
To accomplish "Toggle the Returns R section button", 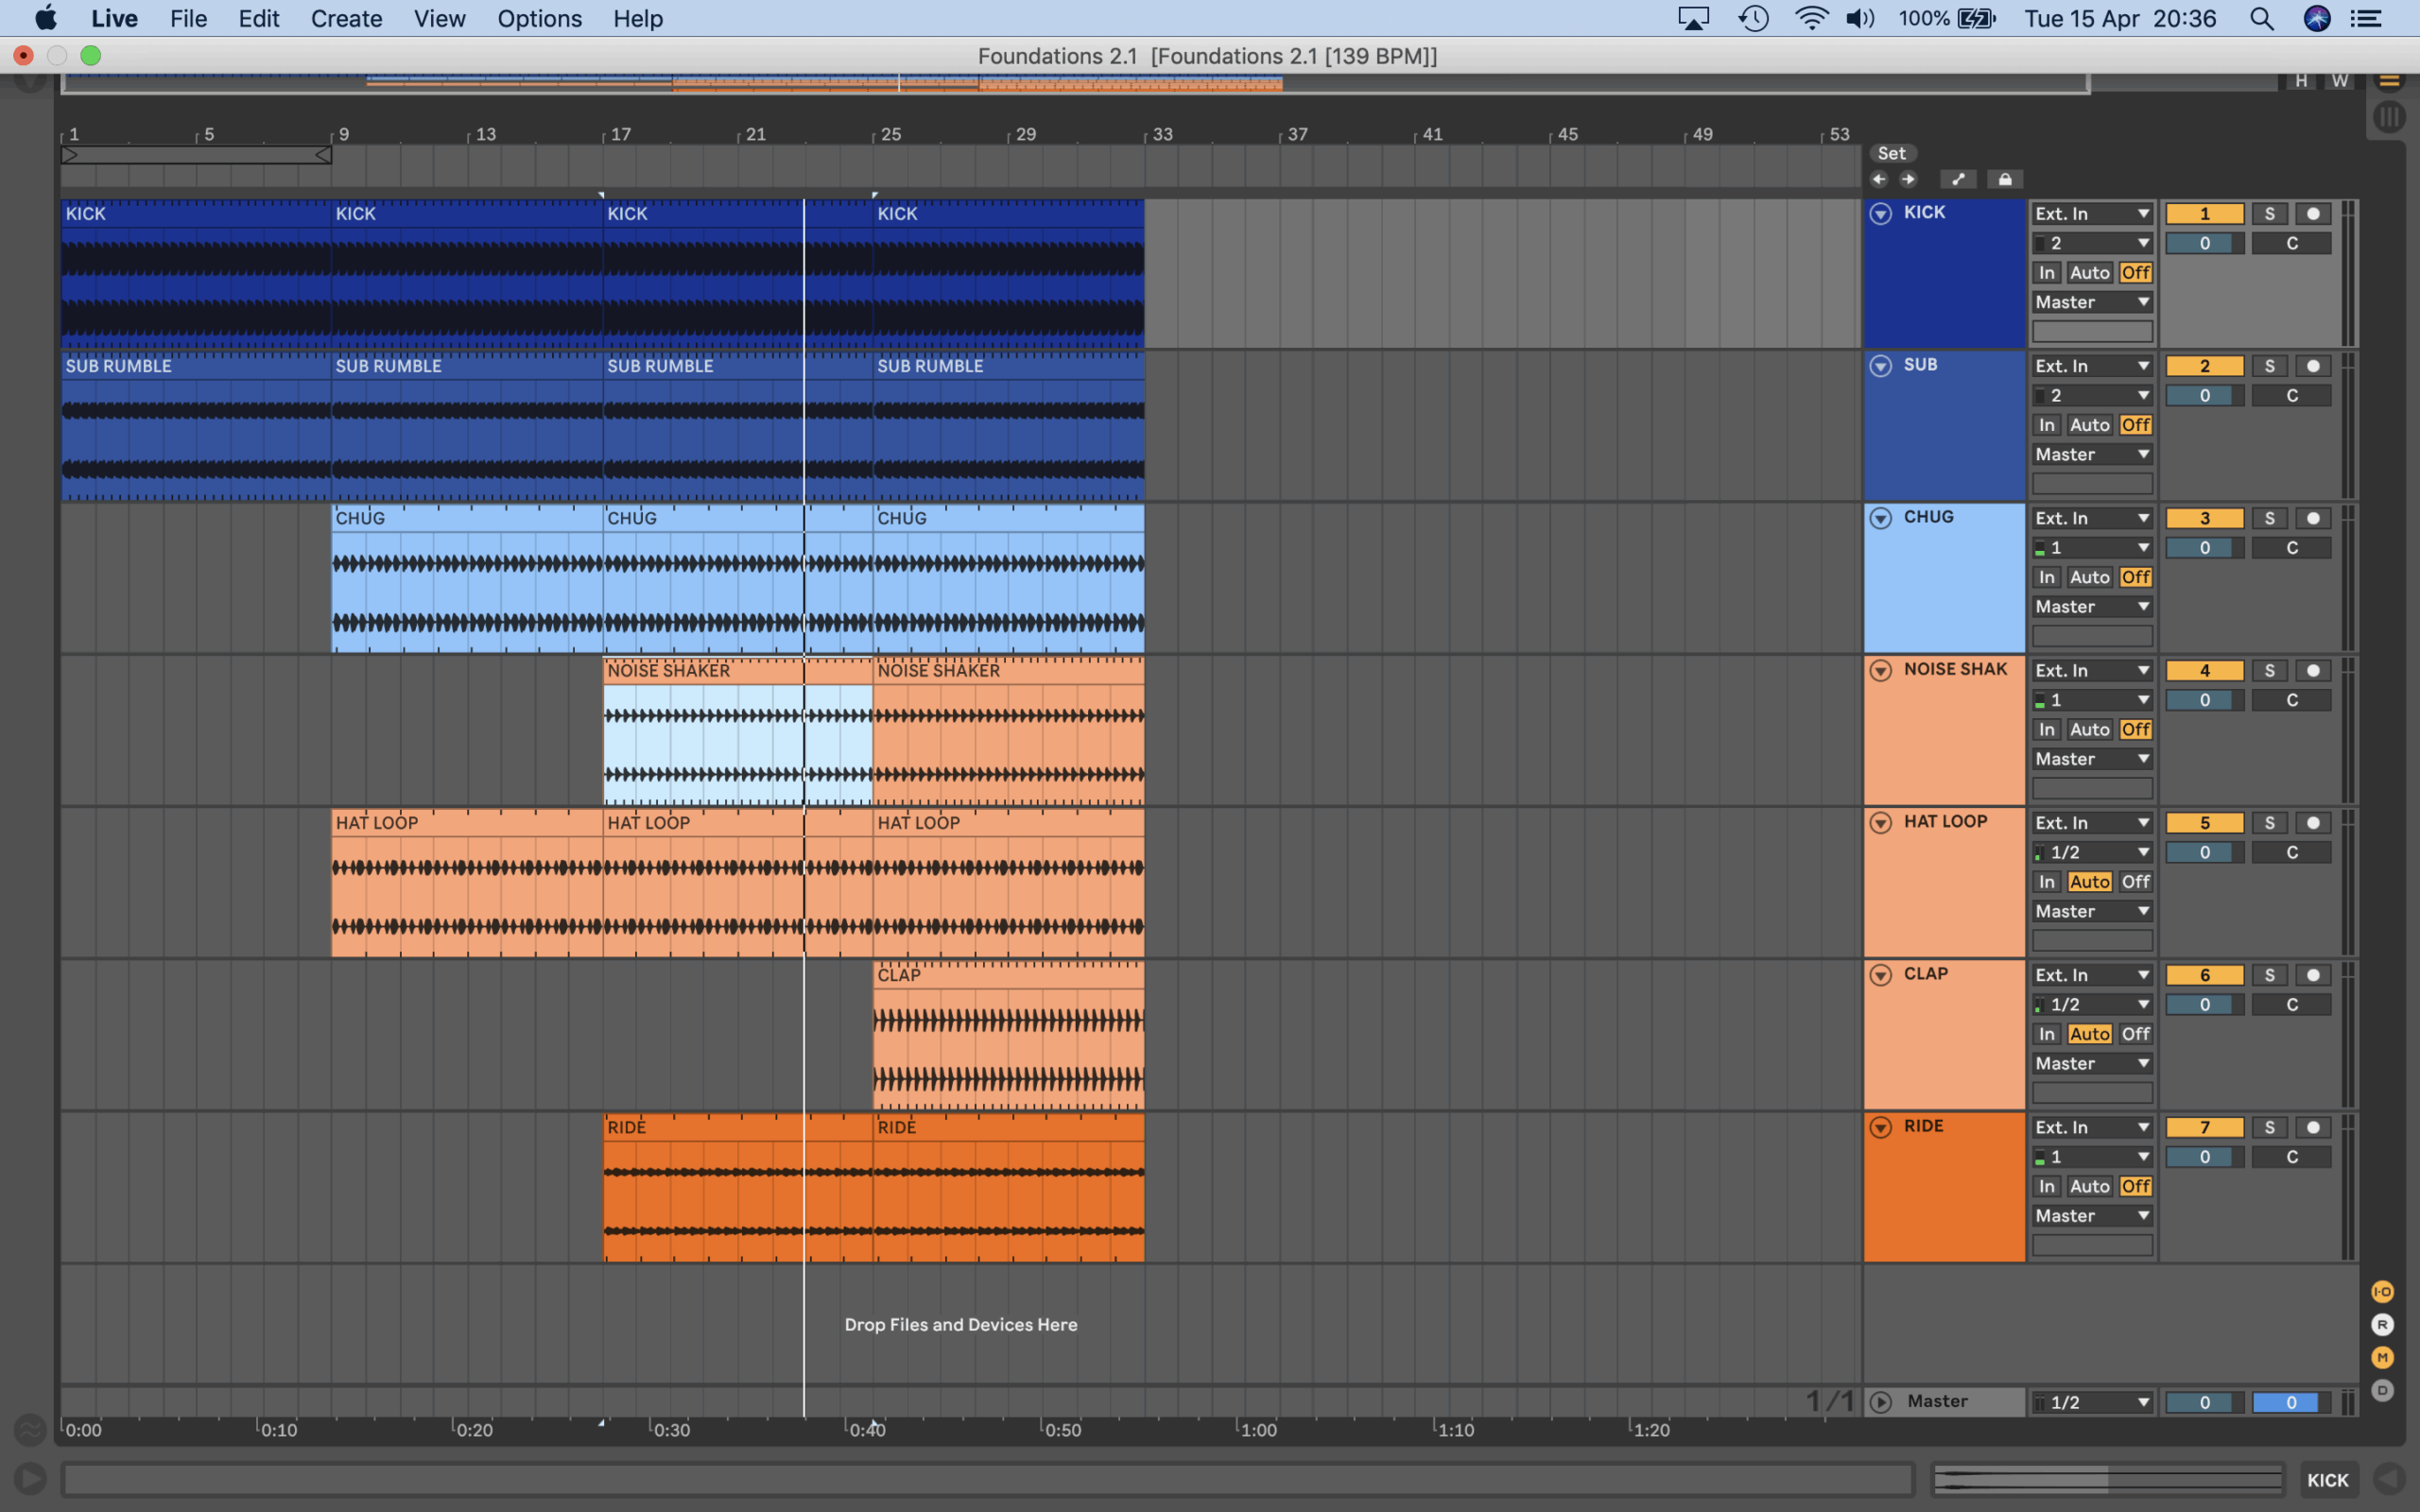I will click(x=2382, y=1325).
